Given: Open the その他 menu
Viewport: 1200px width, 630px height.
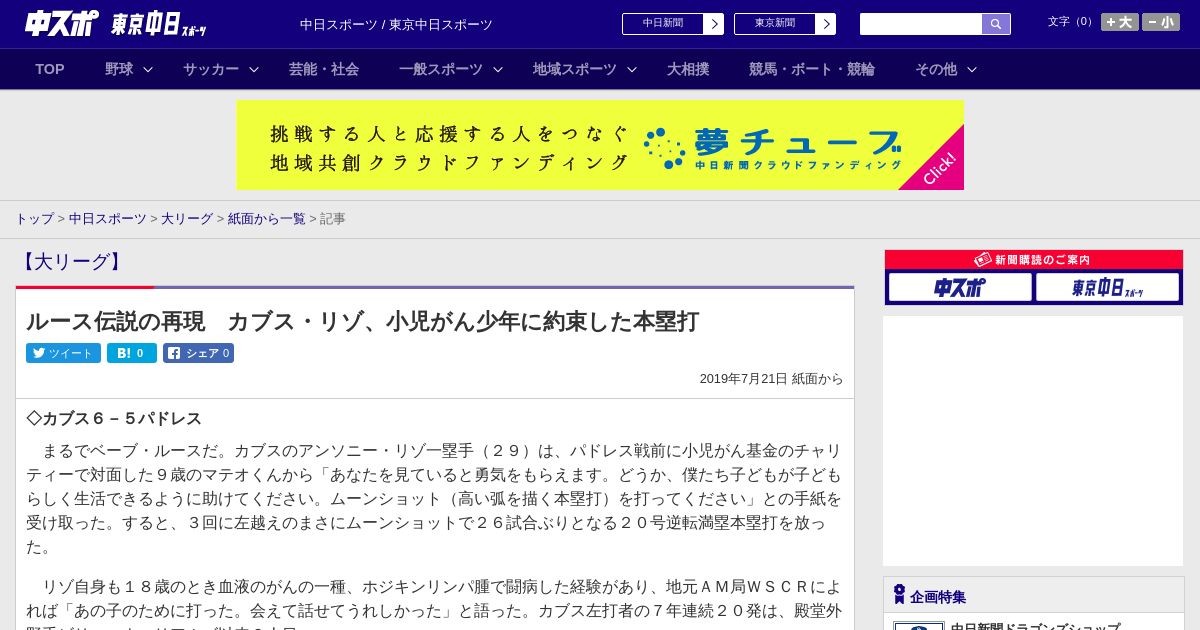Looking at the screenshot, I should tap(936, 69).
